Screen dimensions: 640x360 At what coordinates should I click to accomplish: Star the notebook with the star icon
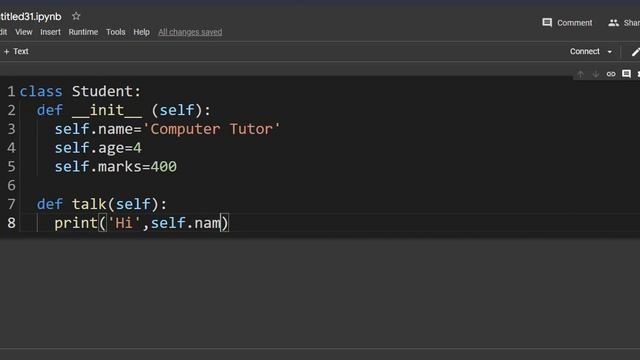point(76,16)
